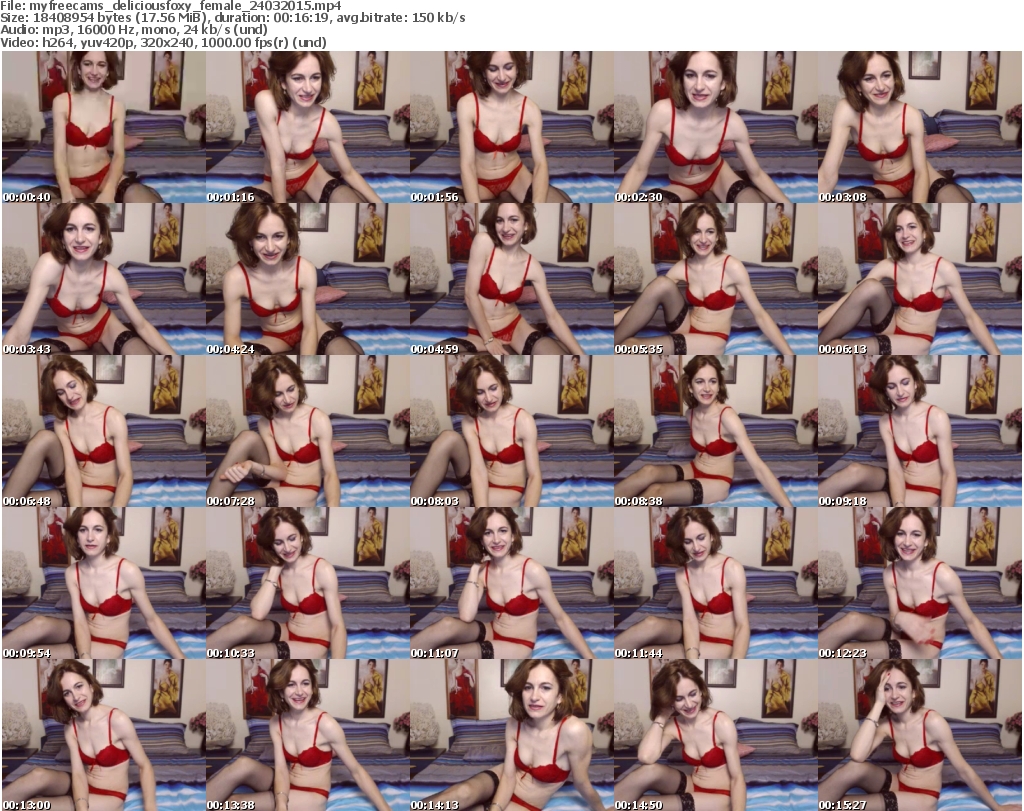The width and height of the screenshot is (1024, 811).
Task: Select the frame stamped 00:05:35
Action: point(716,279)
